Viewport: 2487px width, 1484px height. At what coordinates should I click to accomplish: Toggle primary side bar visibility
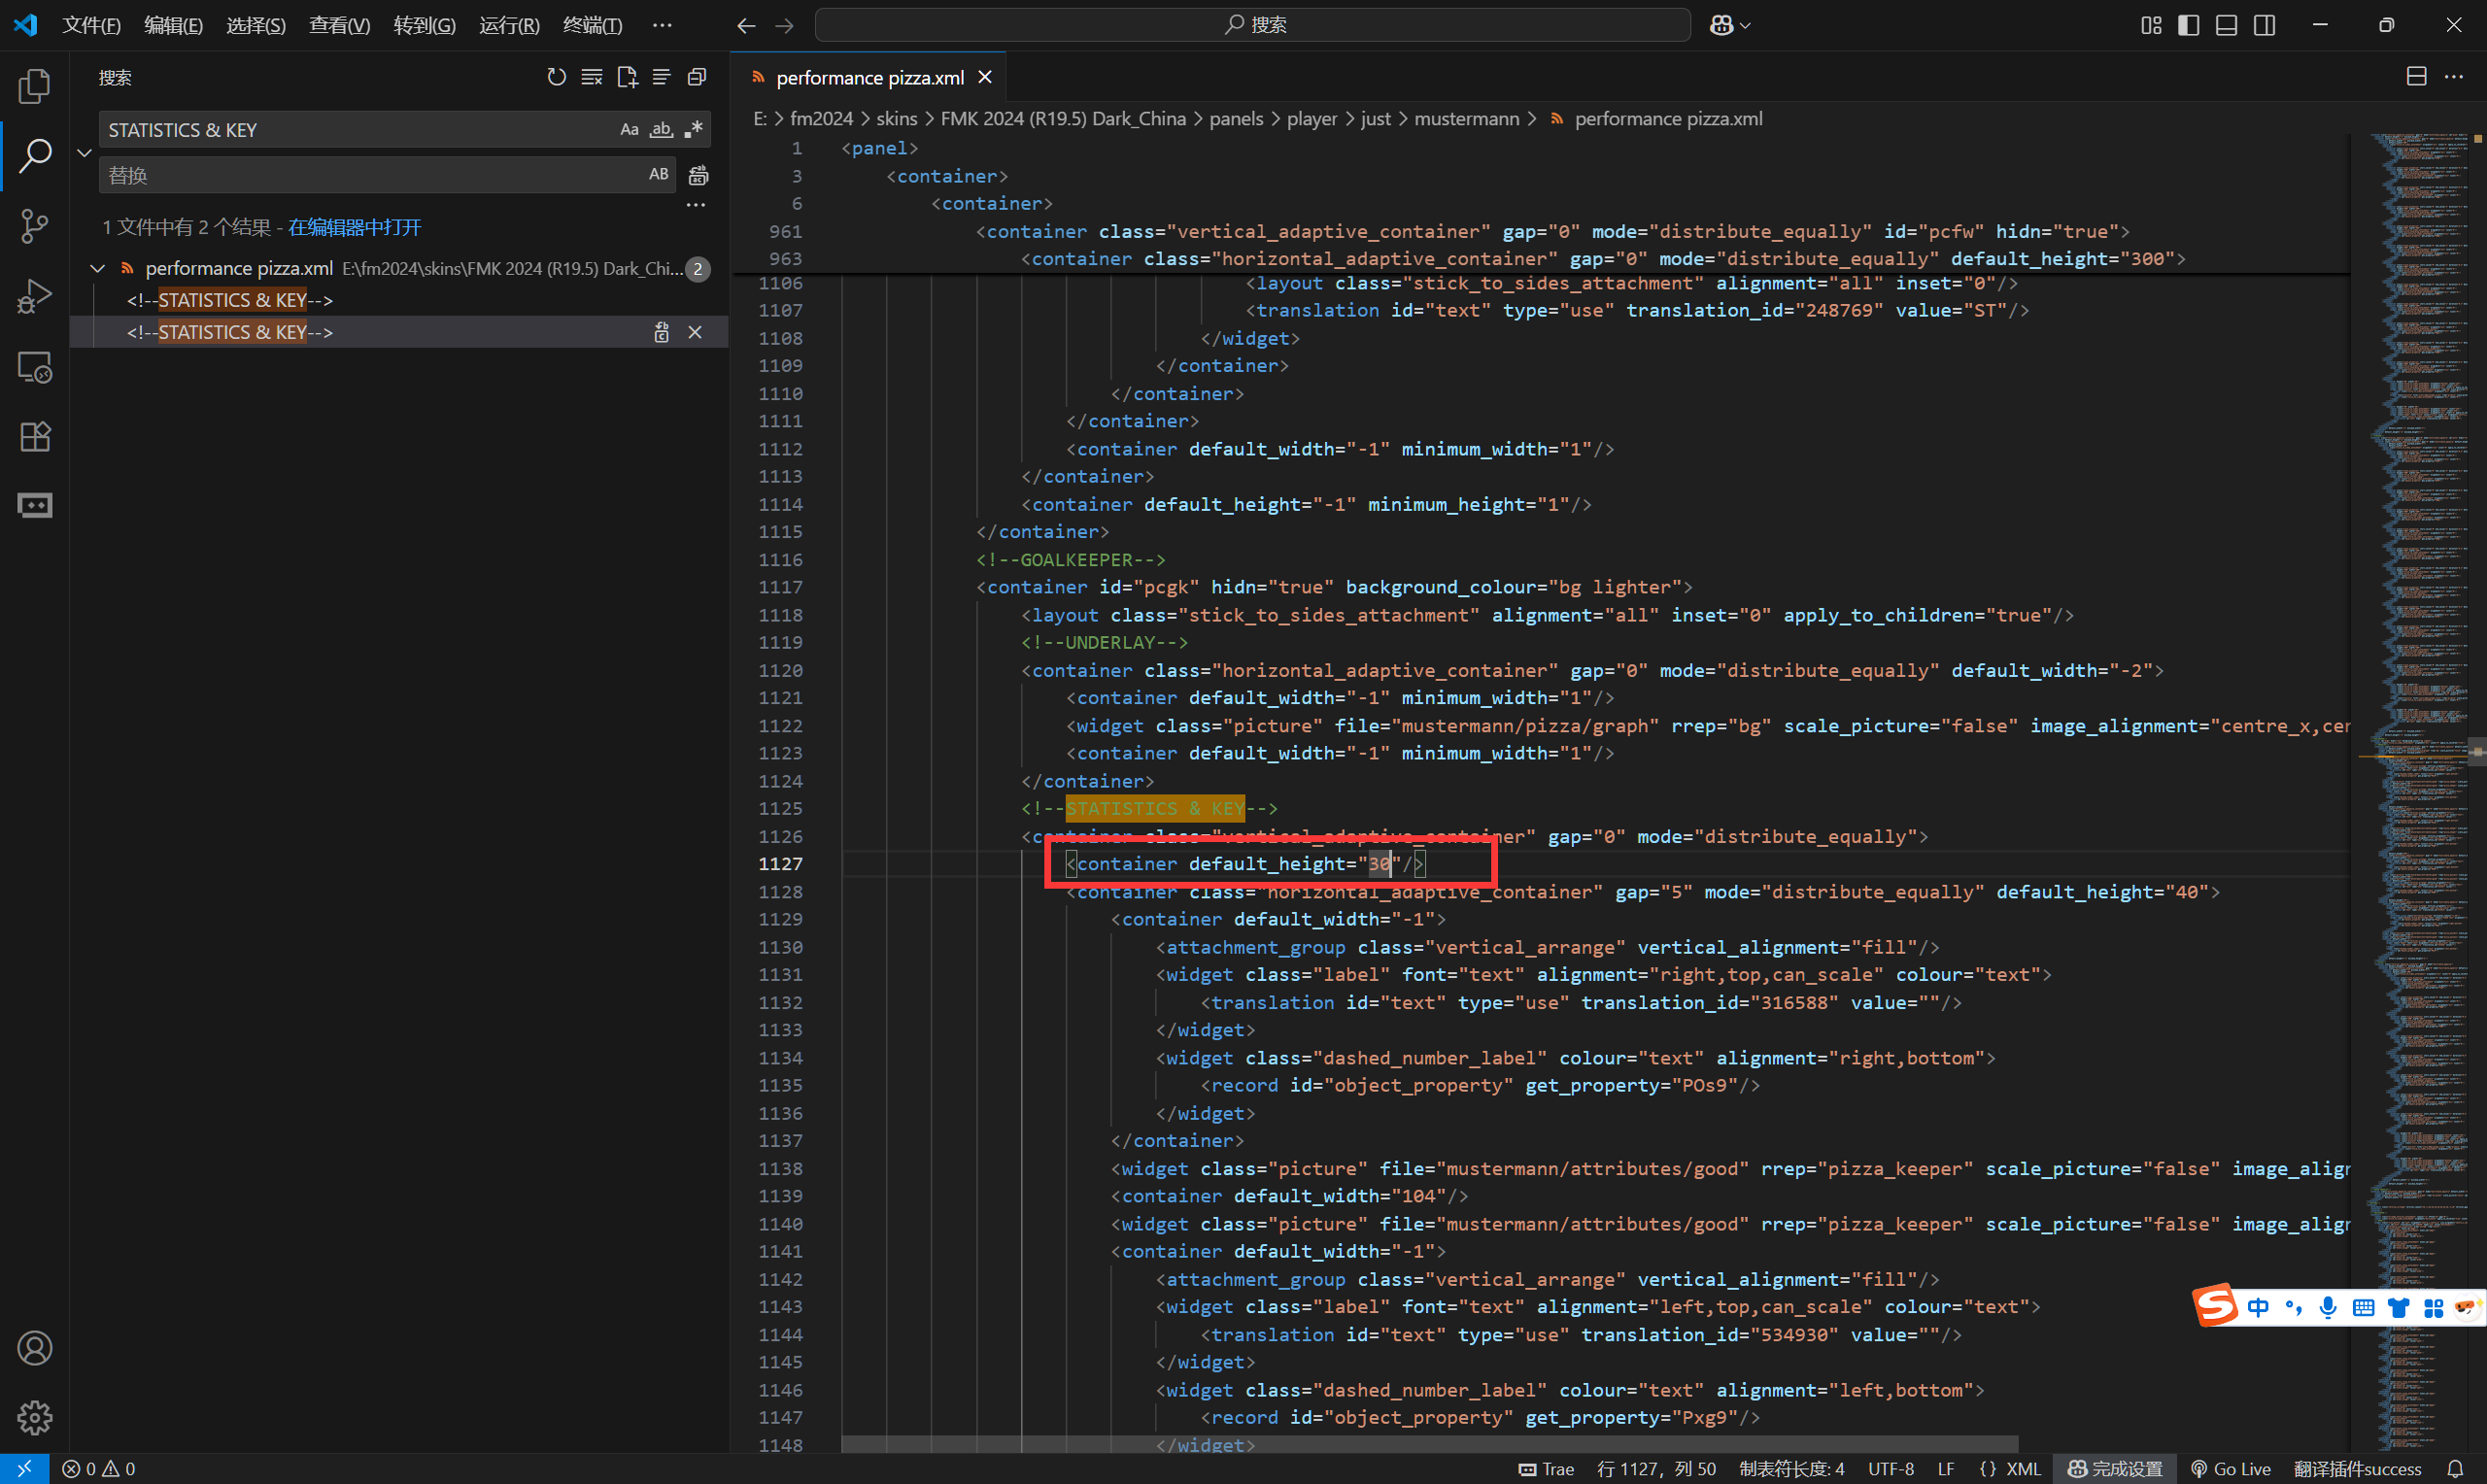(x=2188, y=25)
